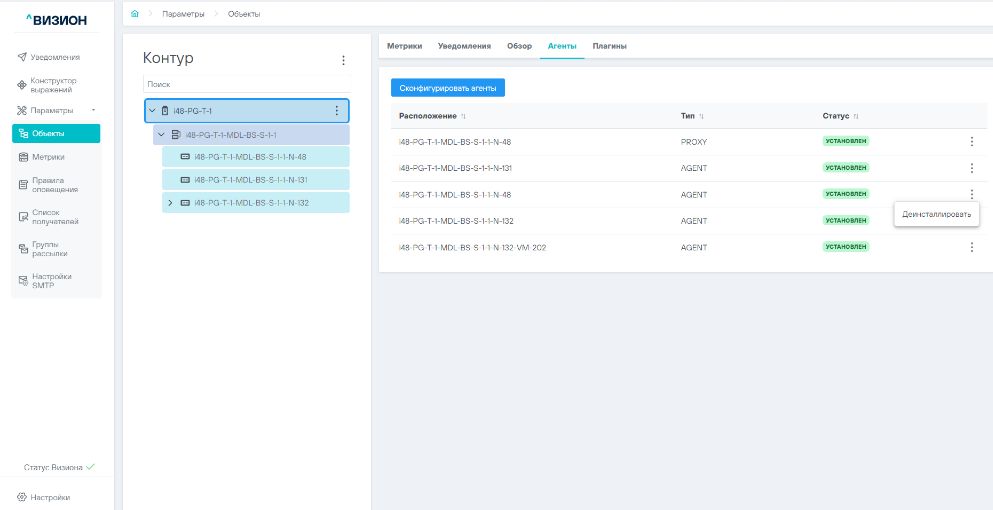
Task: Open the Уведомления sidebar item
Action: click(55, 57)
